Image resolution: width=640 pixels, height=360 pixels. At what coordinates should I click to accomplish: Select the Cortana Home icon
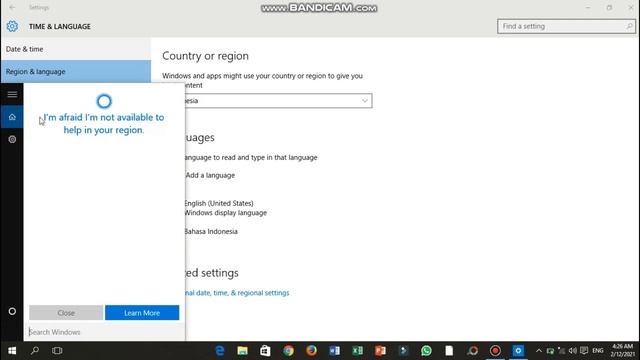[12, 117]
